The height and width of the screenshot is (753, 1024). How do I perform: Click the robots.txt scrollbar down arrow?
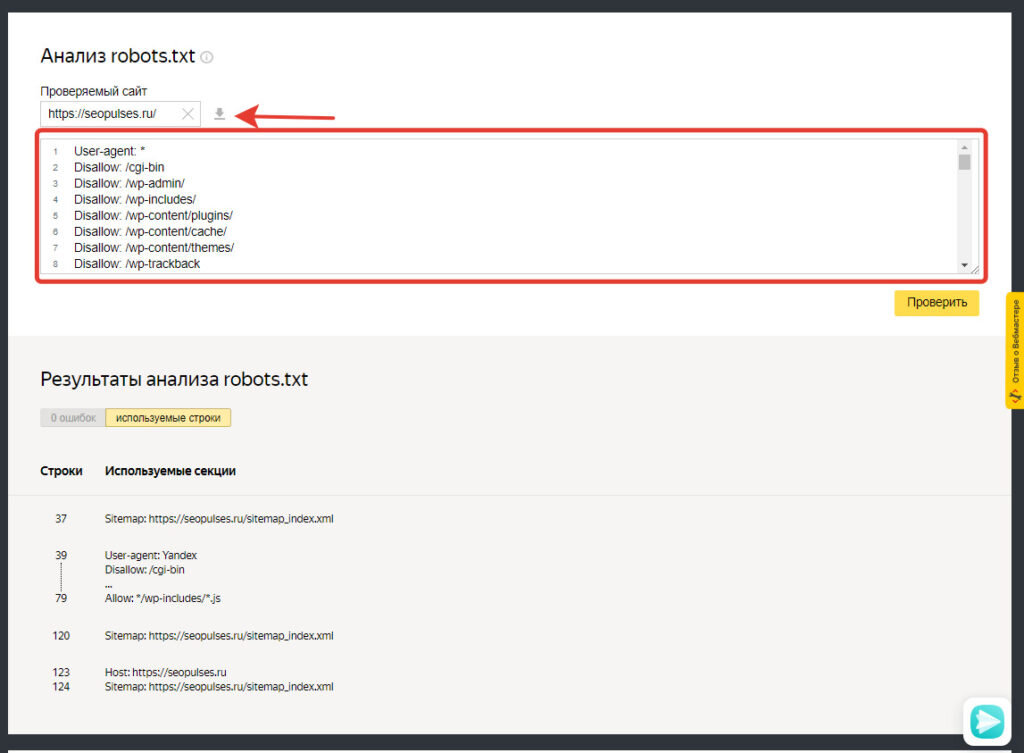click(964, 265)
